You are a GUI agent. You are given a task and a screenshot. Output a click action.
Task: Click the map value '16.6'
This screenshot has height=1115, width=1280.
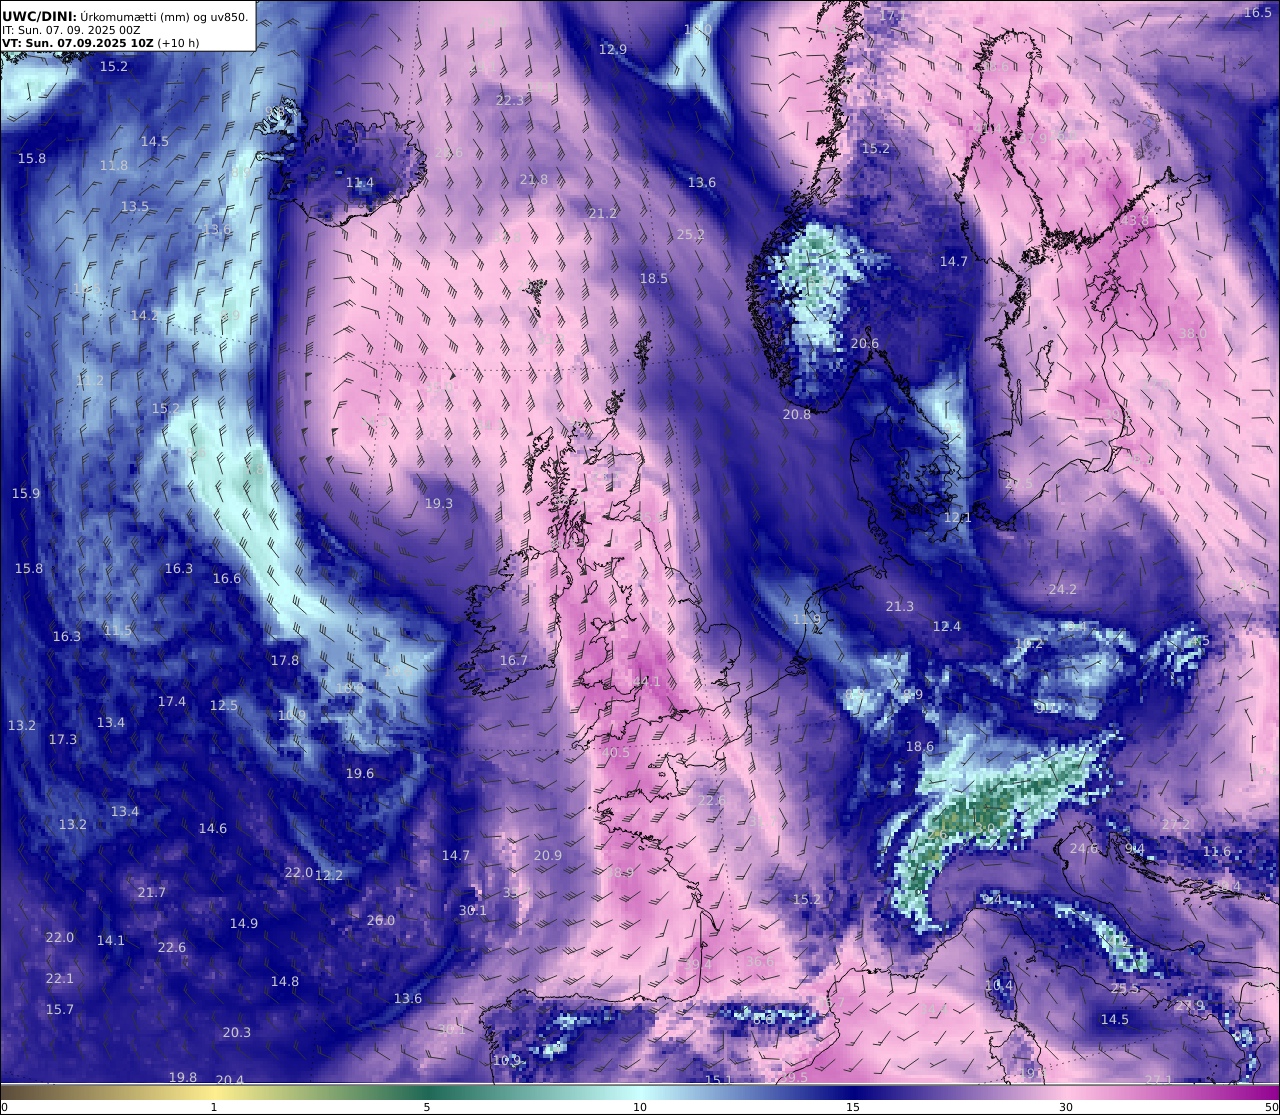coord(227,578)
